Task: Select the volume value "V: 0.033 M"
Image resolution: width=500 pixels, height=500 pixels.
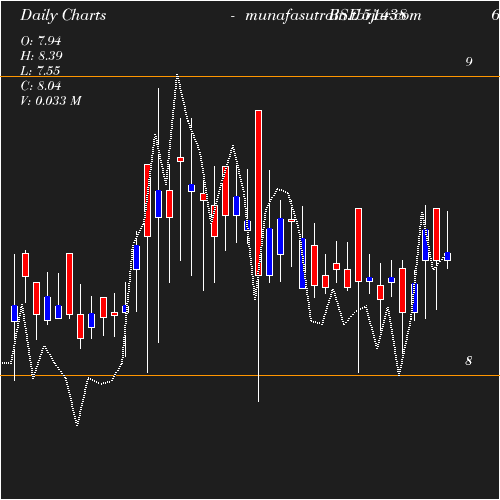Action: click(51, 101)
